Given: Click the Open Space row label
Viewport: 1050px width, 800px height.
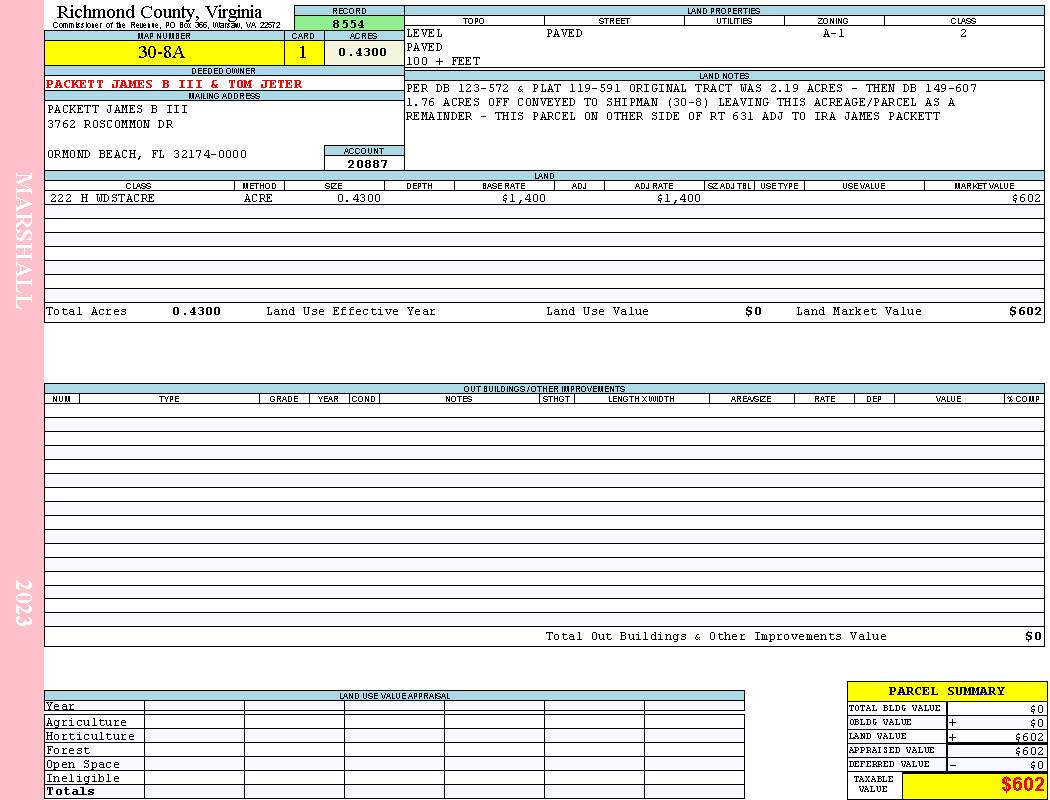Looking at the screenshot, I should click(82, 765).
